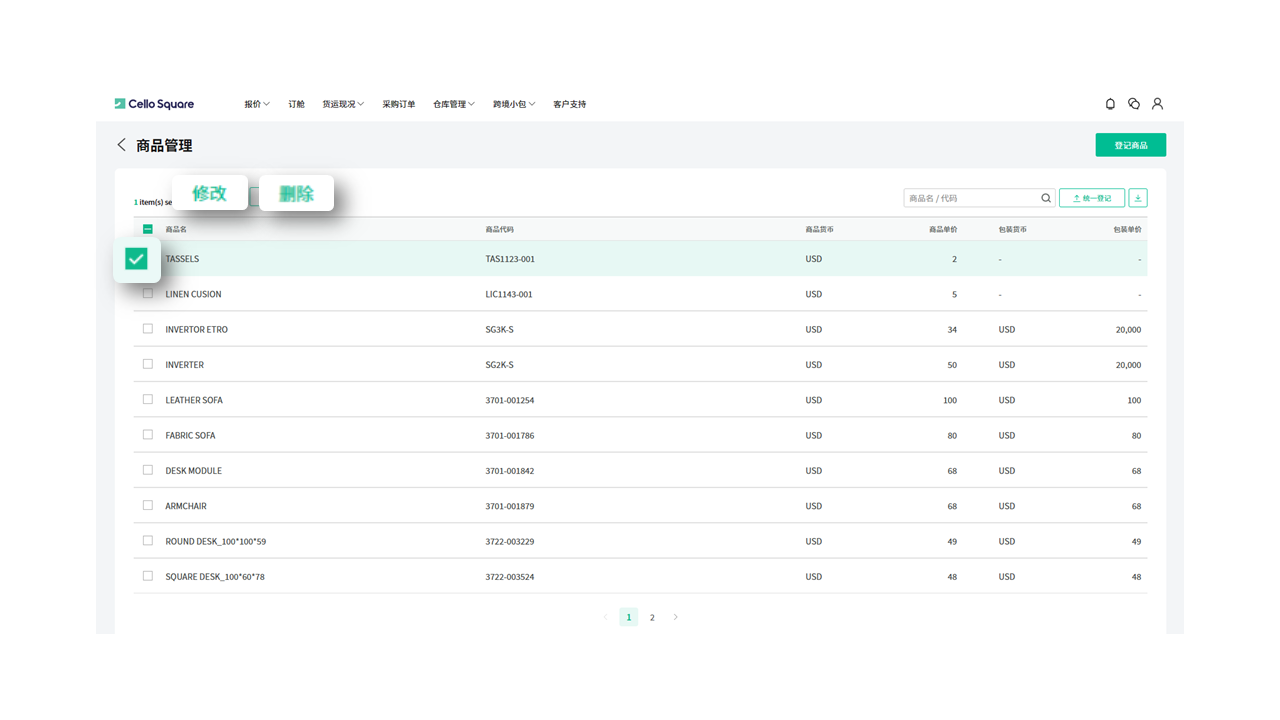Expand the 货运现况 dropdown menu

point(343,104)
